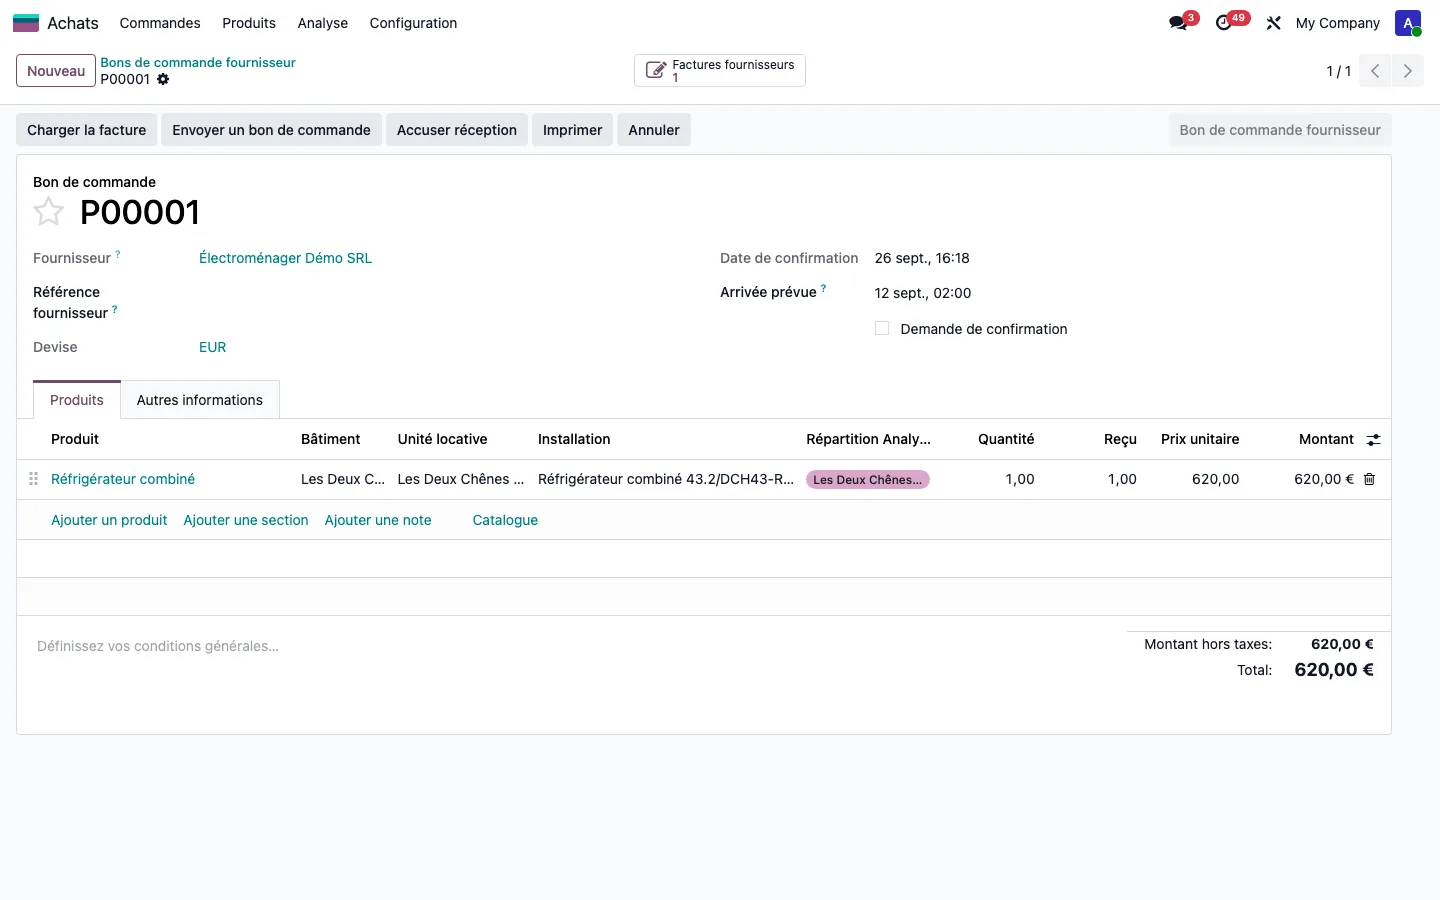1440x900 pixels.
Task: Click the drag handle of Réfrigérateur combiné row
Action: click(x=34, y=479)
